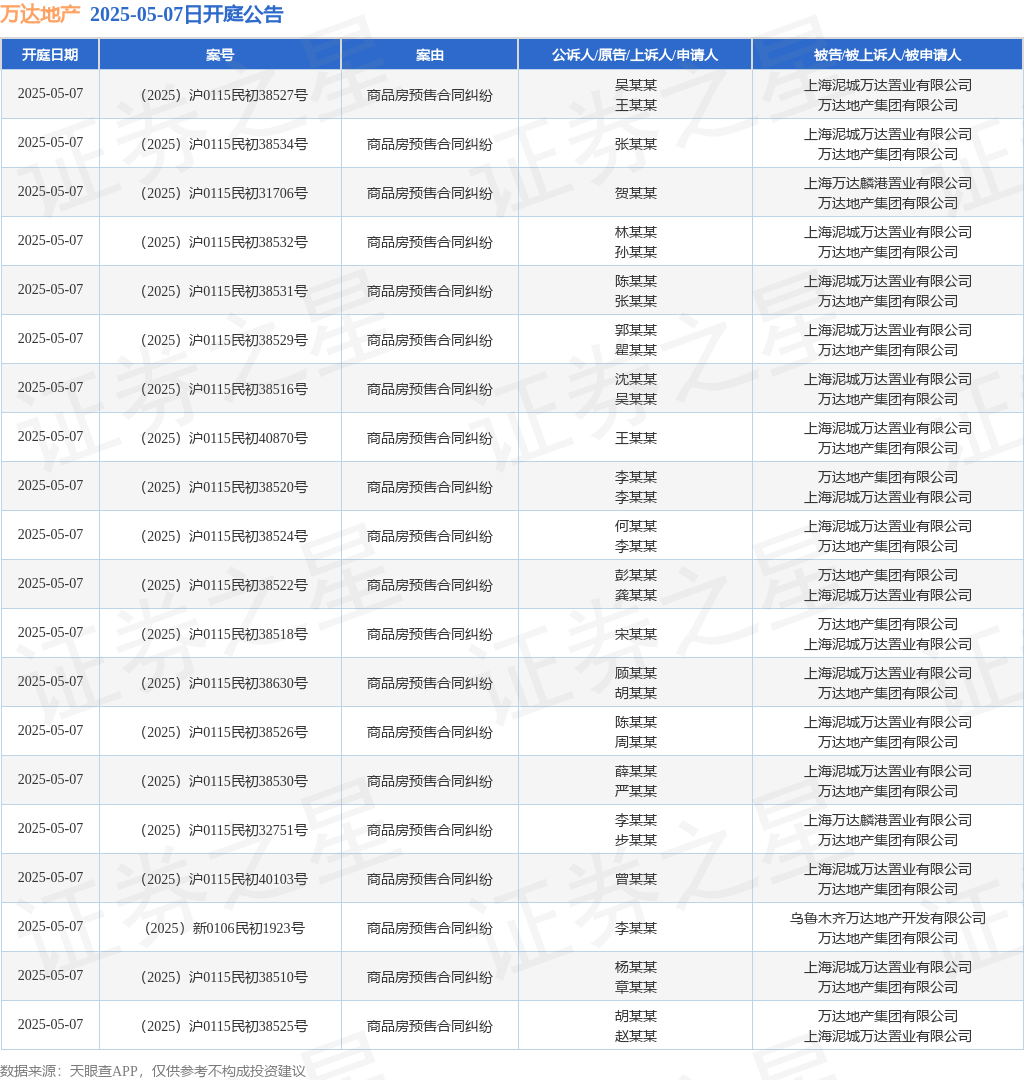1024x1080 pixels.
Task: Click case number 沪0115民初40870号
Action: (224, 438)
